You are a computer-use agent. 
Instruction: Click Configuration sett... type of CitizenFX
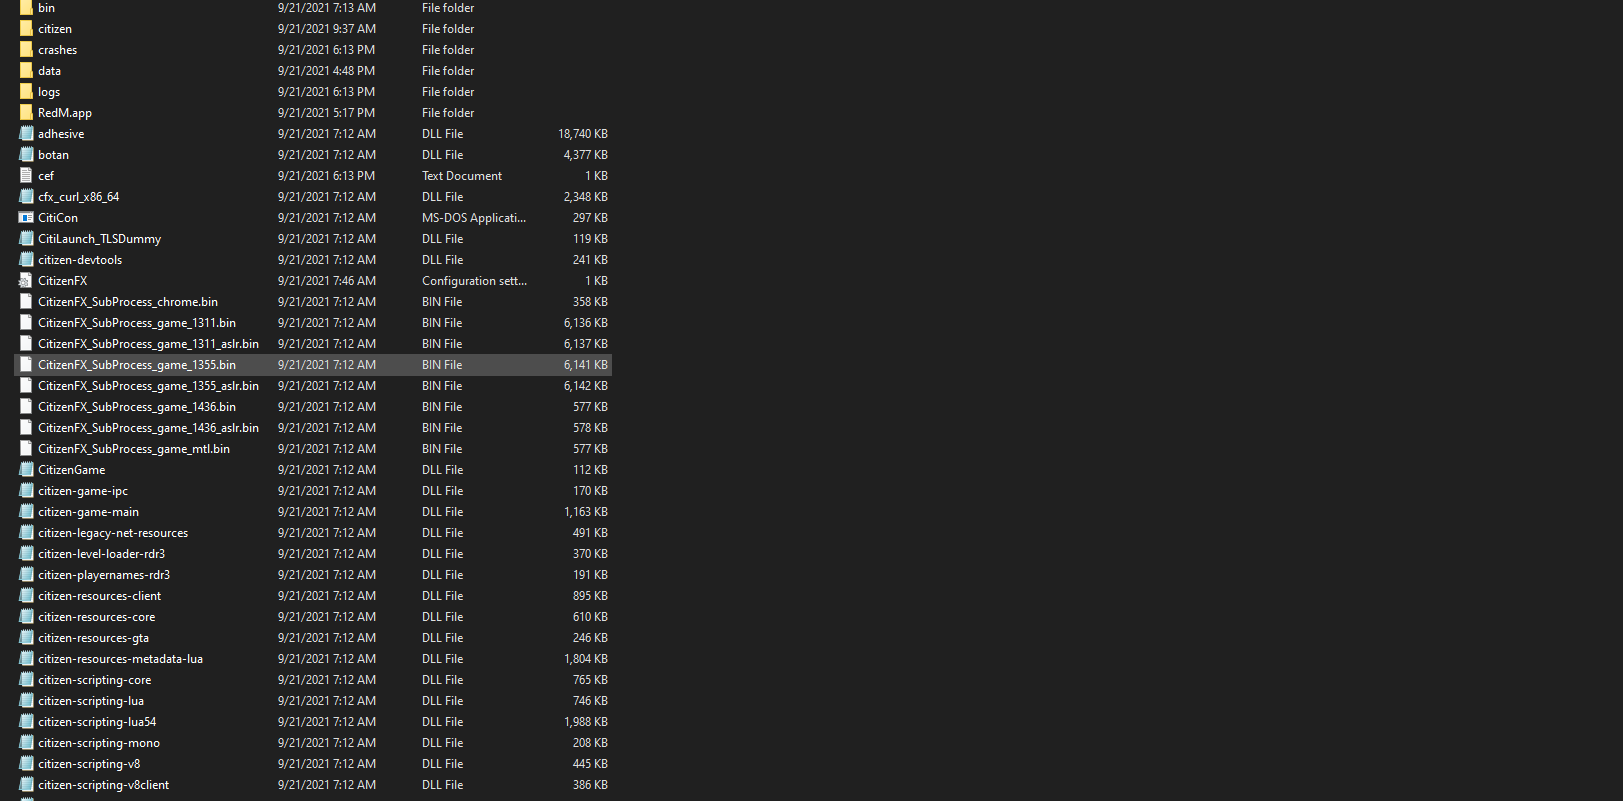pos(474,280)
